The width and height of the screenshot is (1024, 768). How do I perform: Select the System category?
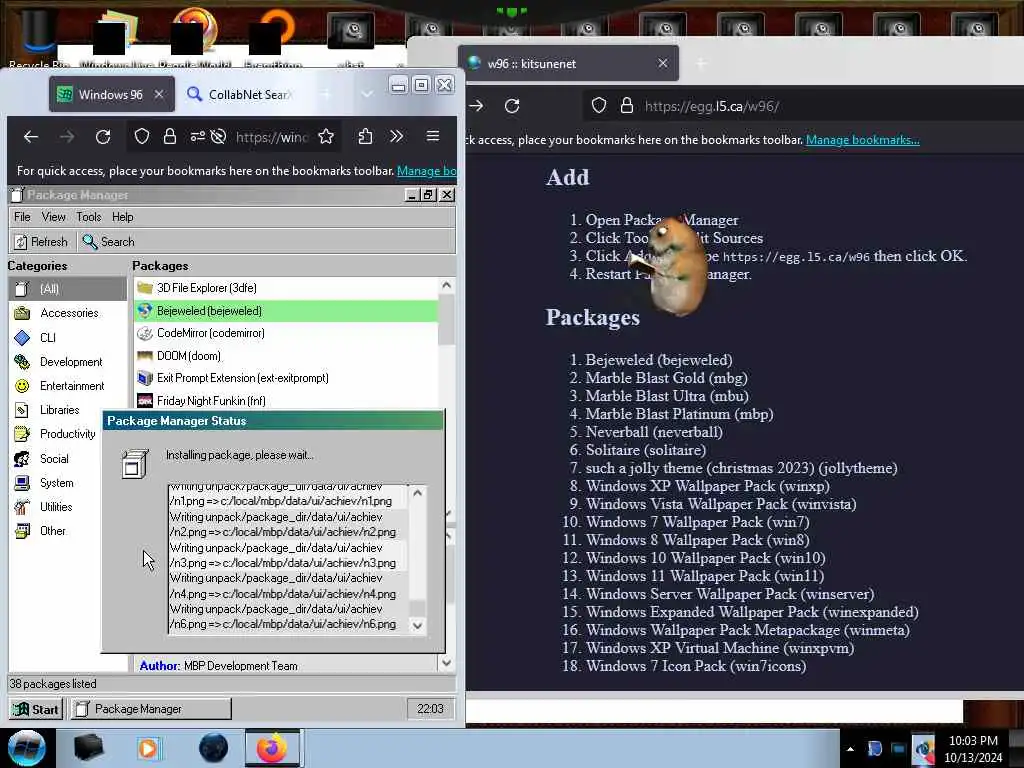tap(56, 483)
